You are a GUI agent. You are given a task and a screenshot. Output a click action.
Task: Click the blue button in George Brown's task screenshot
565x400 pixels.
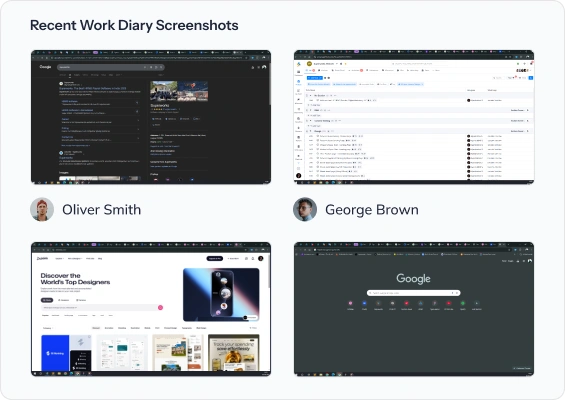314,78
